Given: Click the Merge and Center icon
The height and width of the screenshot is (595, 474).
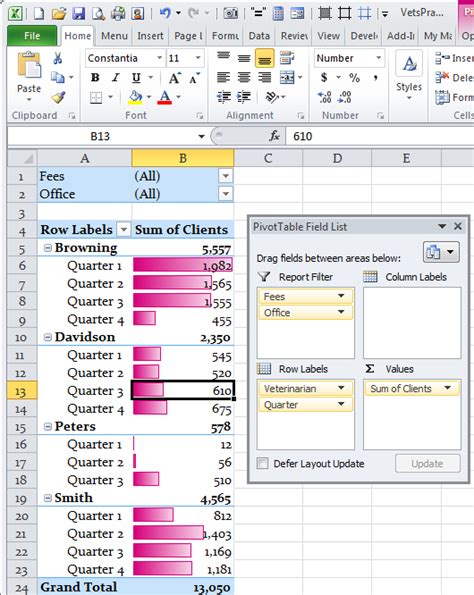Looking at the screenshot, I should 287,77.
